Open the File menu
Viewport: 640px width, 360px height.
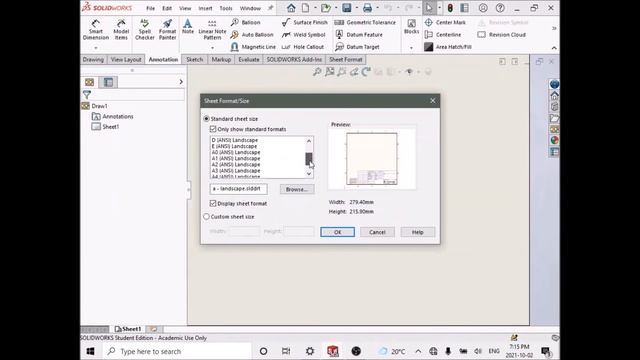pos(151,8)
